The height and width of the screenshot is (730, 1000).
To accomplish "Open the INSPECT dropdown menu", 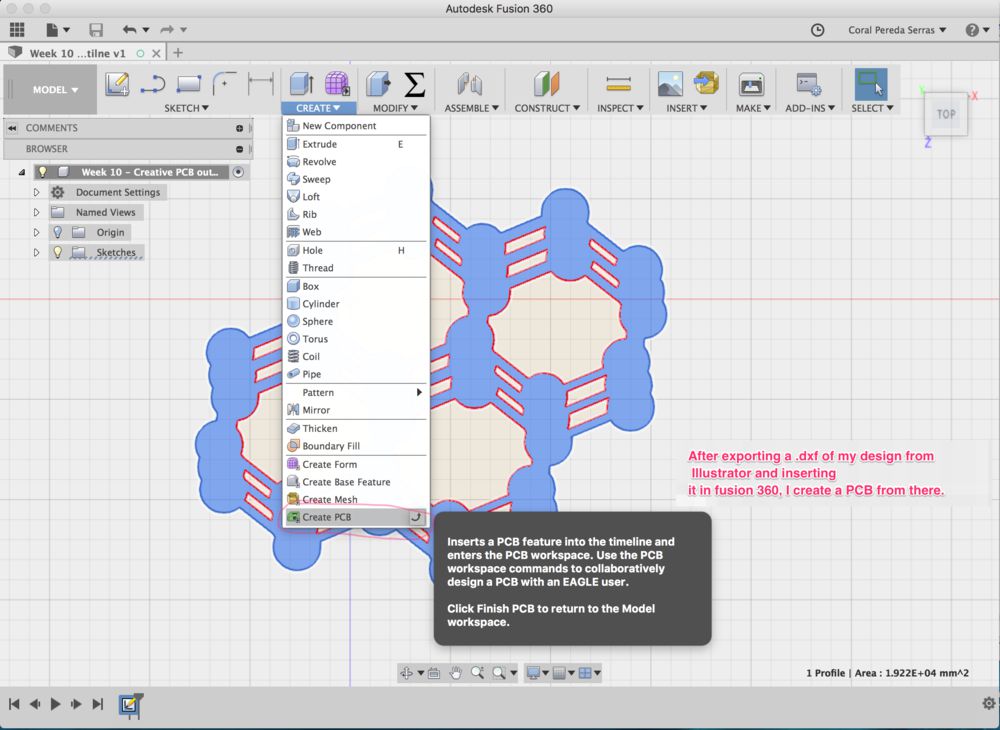I will point(621,108).
